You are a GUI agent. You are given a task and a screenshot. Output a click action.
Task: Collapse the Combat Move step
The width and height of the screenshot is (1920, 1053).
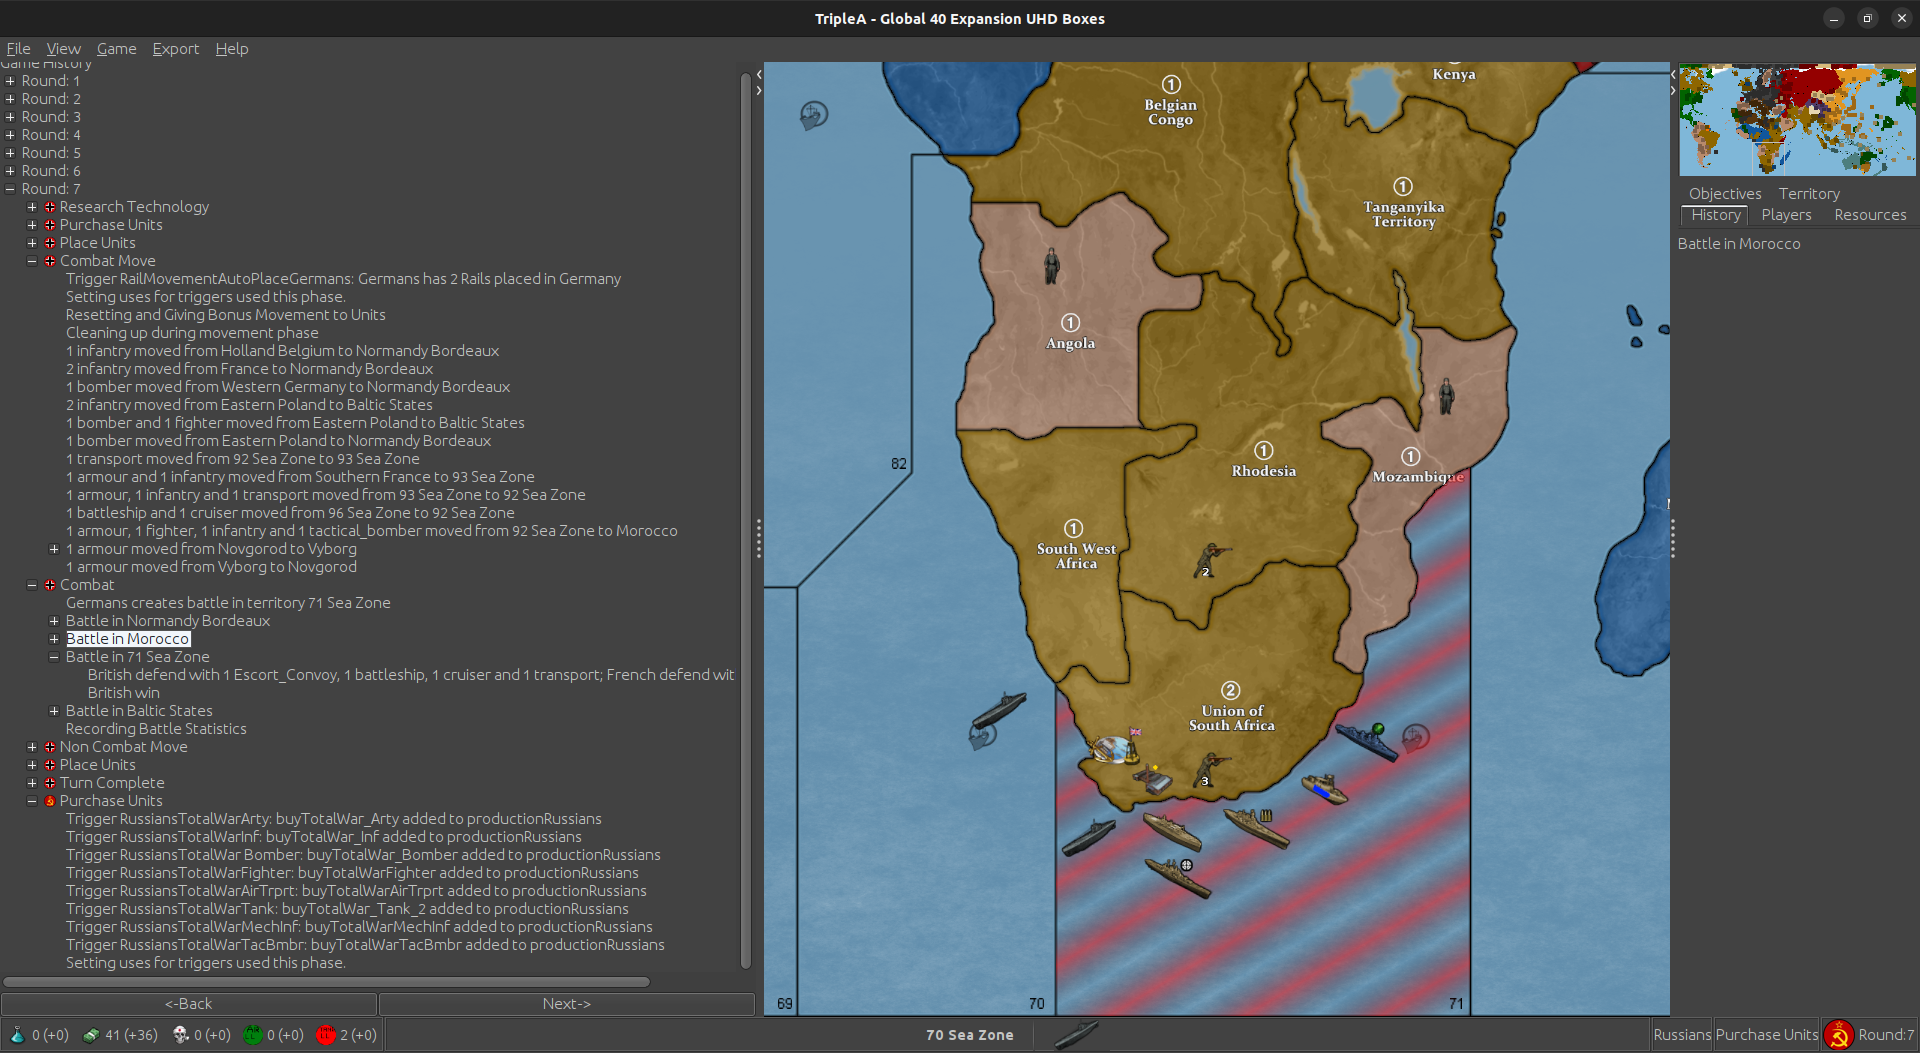pyautogui.click(x=32, y=261)
